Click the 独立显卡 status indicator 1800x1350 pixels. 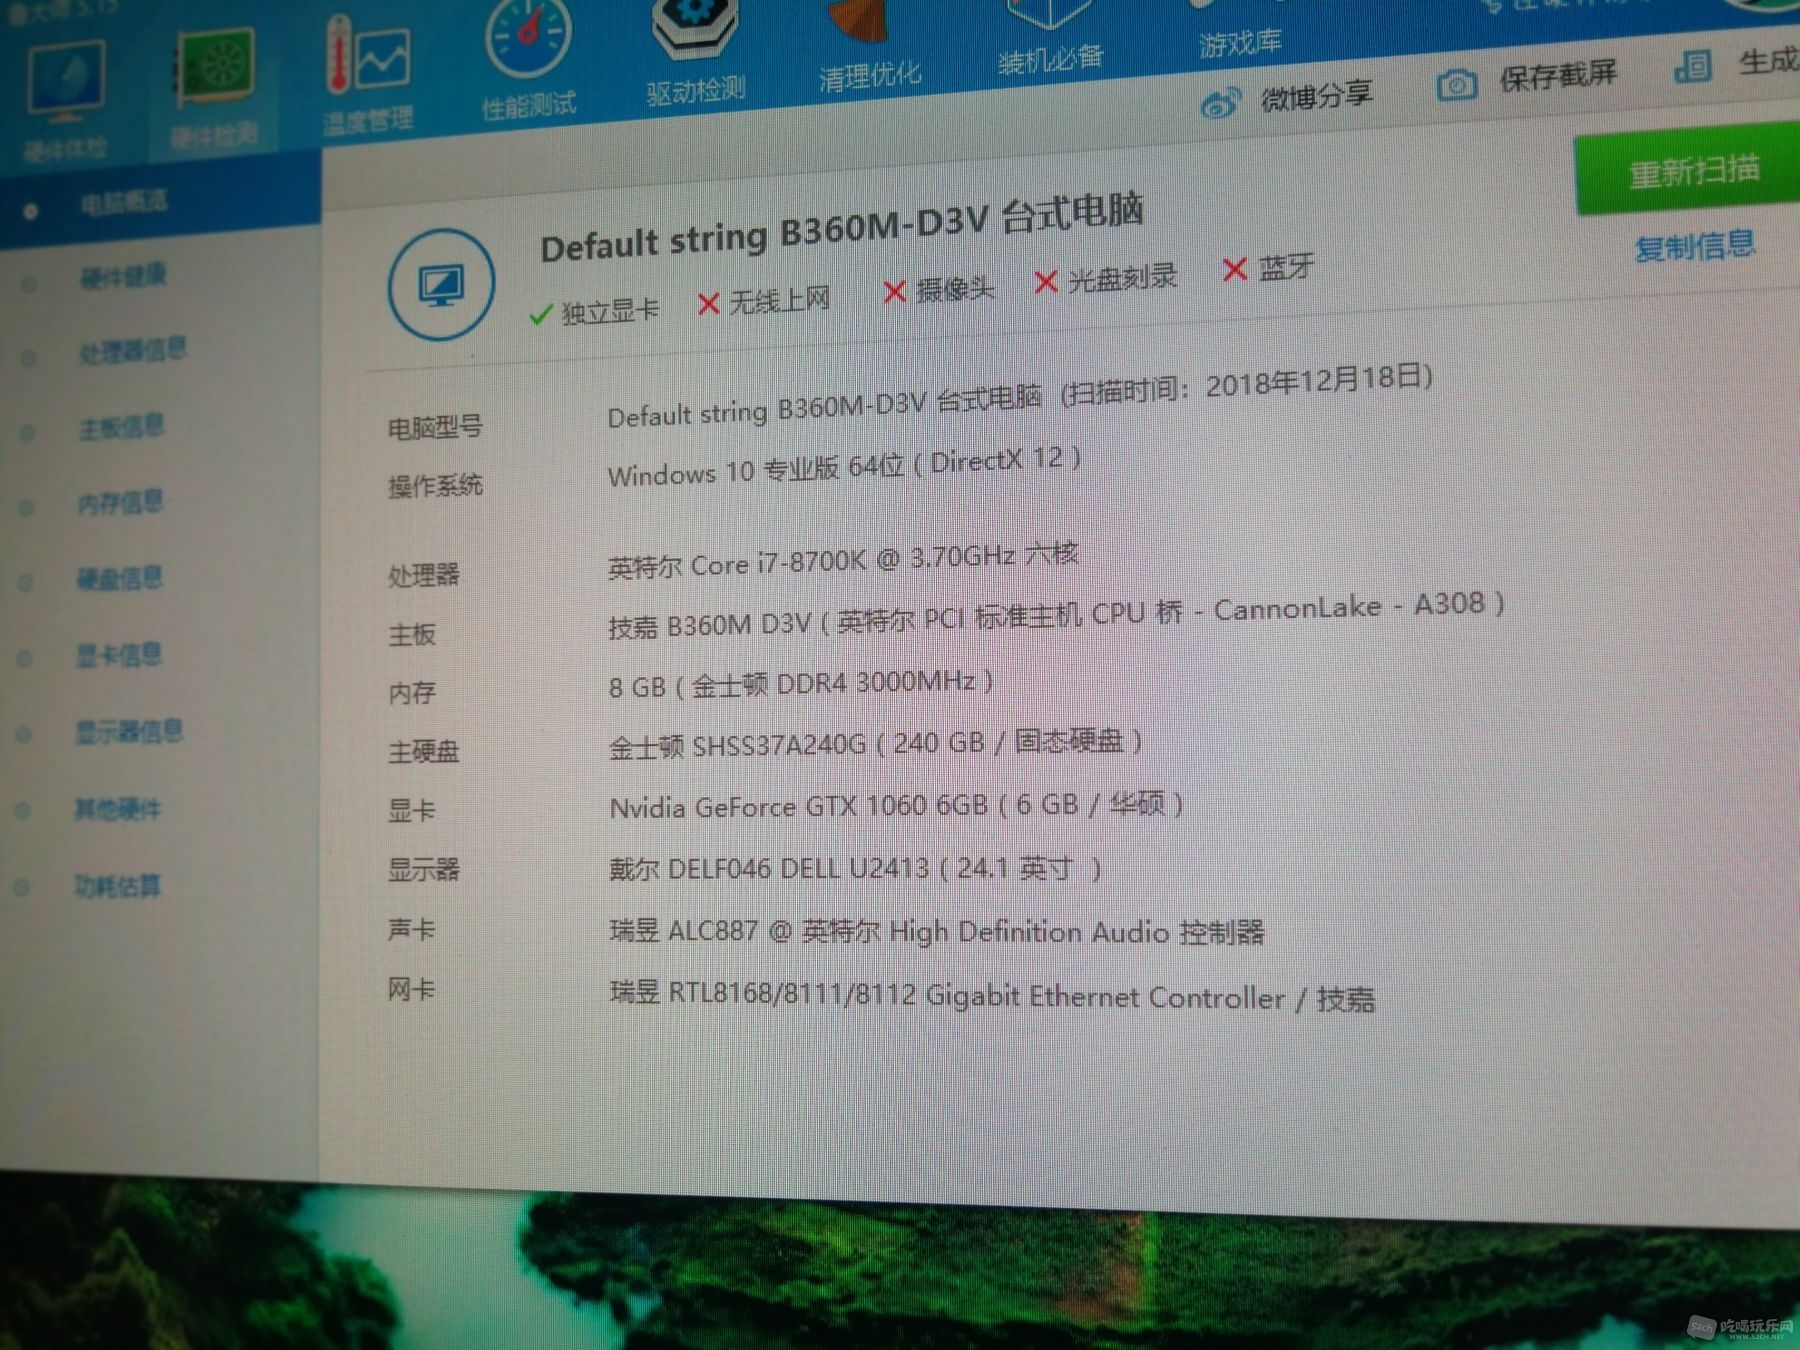(595, 311)
